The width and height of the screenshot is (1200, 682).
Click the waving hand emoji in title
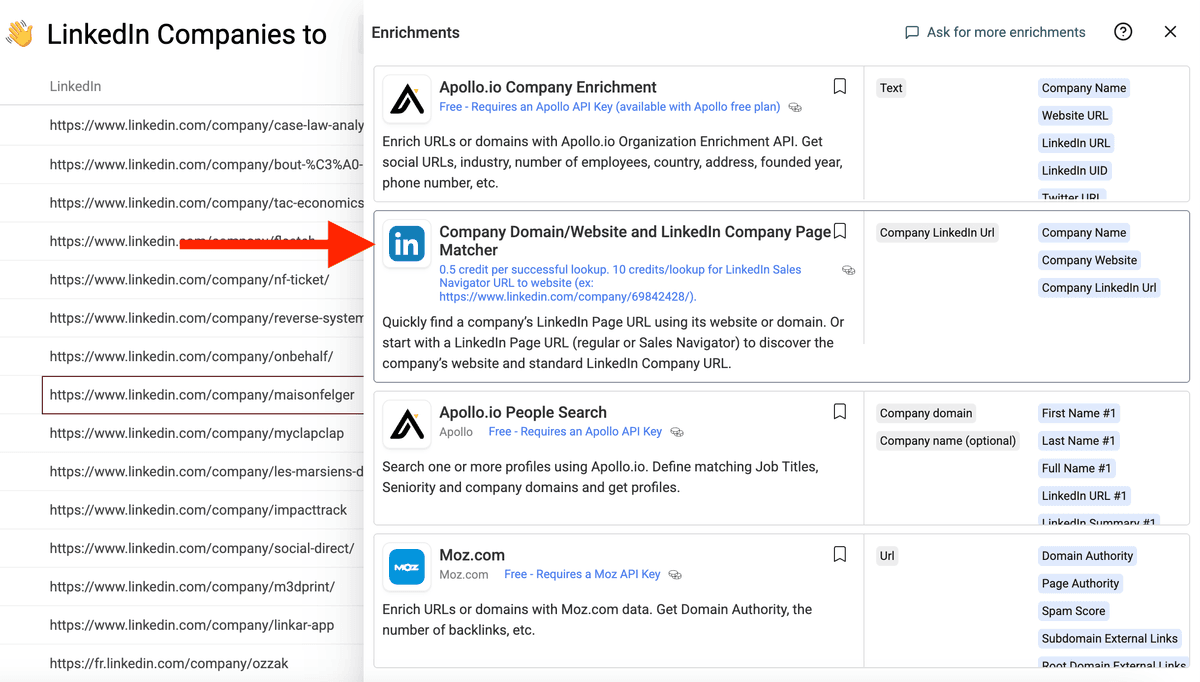[20, 34]
